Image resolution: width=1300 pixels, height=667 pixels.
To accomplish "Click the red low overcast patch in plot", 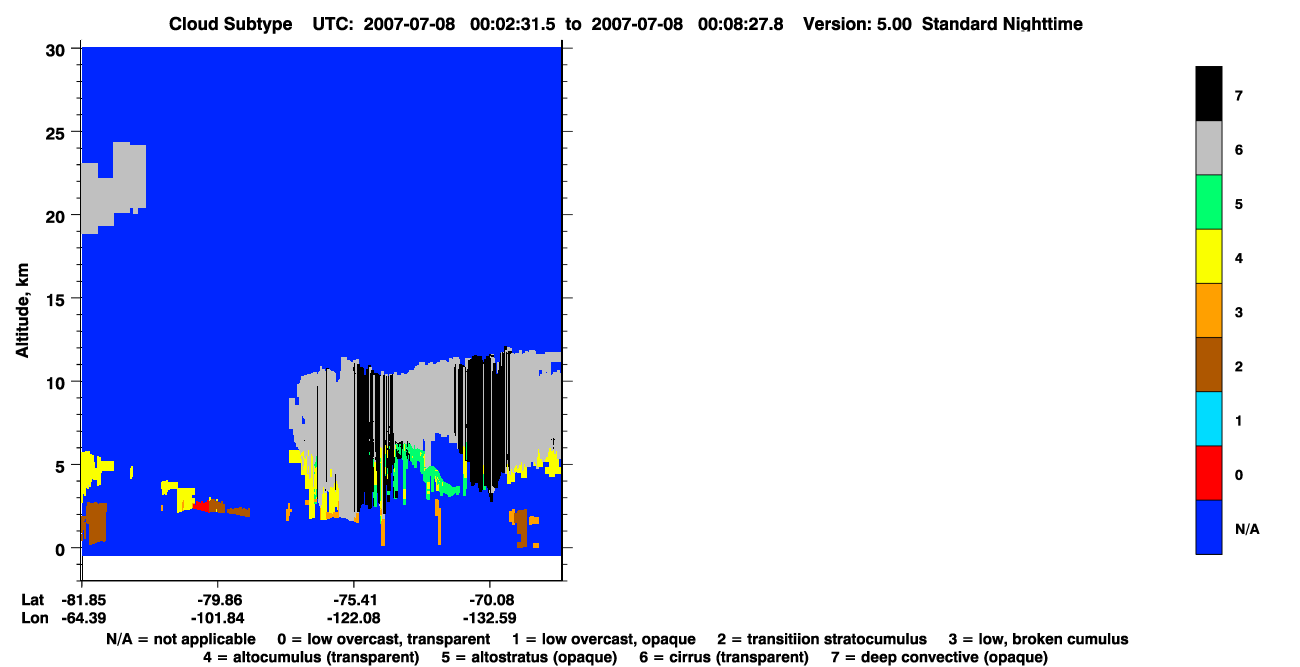I will pos(205,506).
